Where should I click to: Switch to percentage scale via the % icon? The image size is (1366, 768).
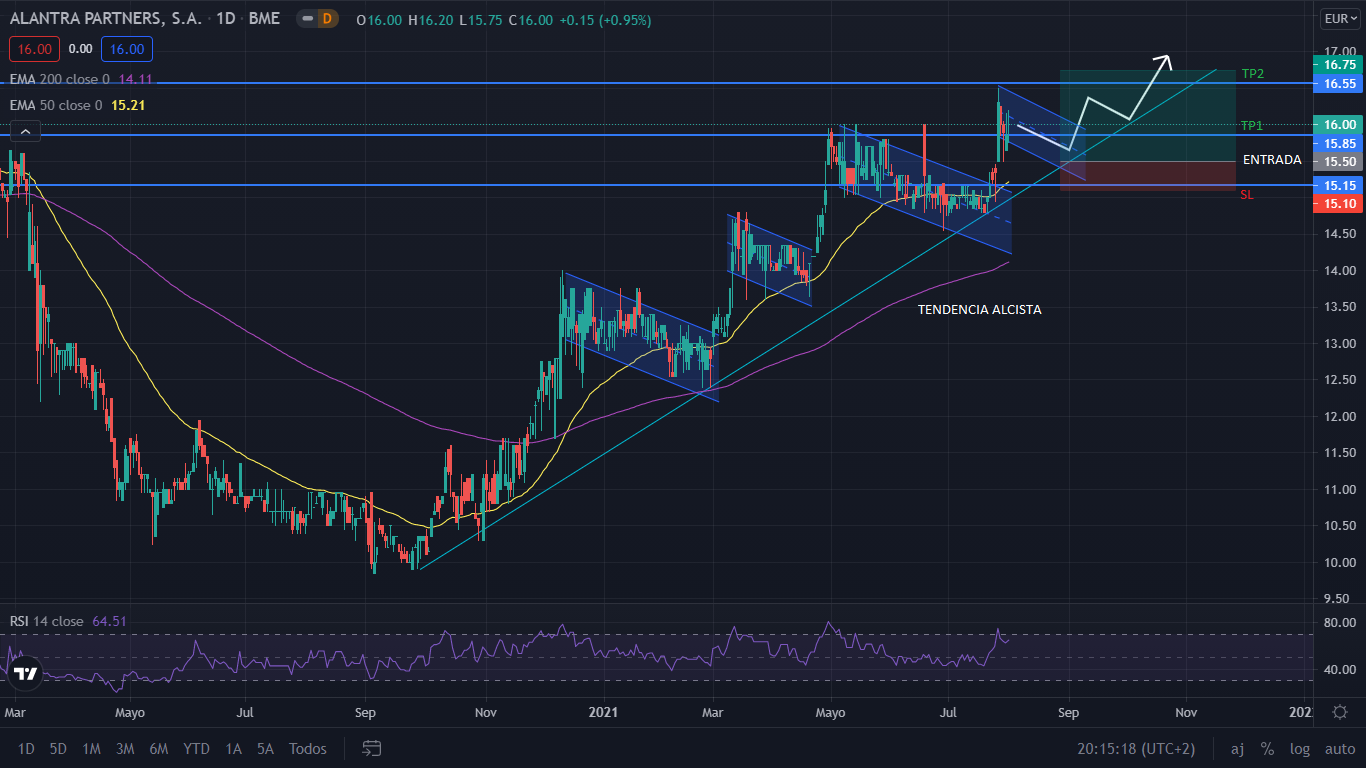1267,748
